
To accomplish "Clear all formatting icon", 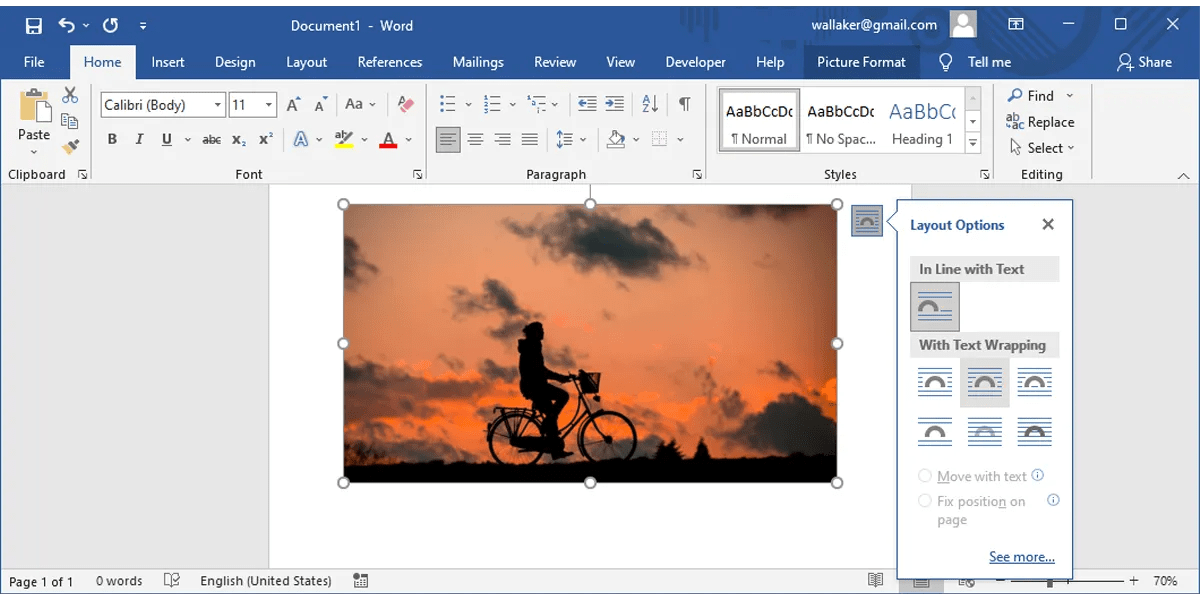I will [x=405, y=104].
